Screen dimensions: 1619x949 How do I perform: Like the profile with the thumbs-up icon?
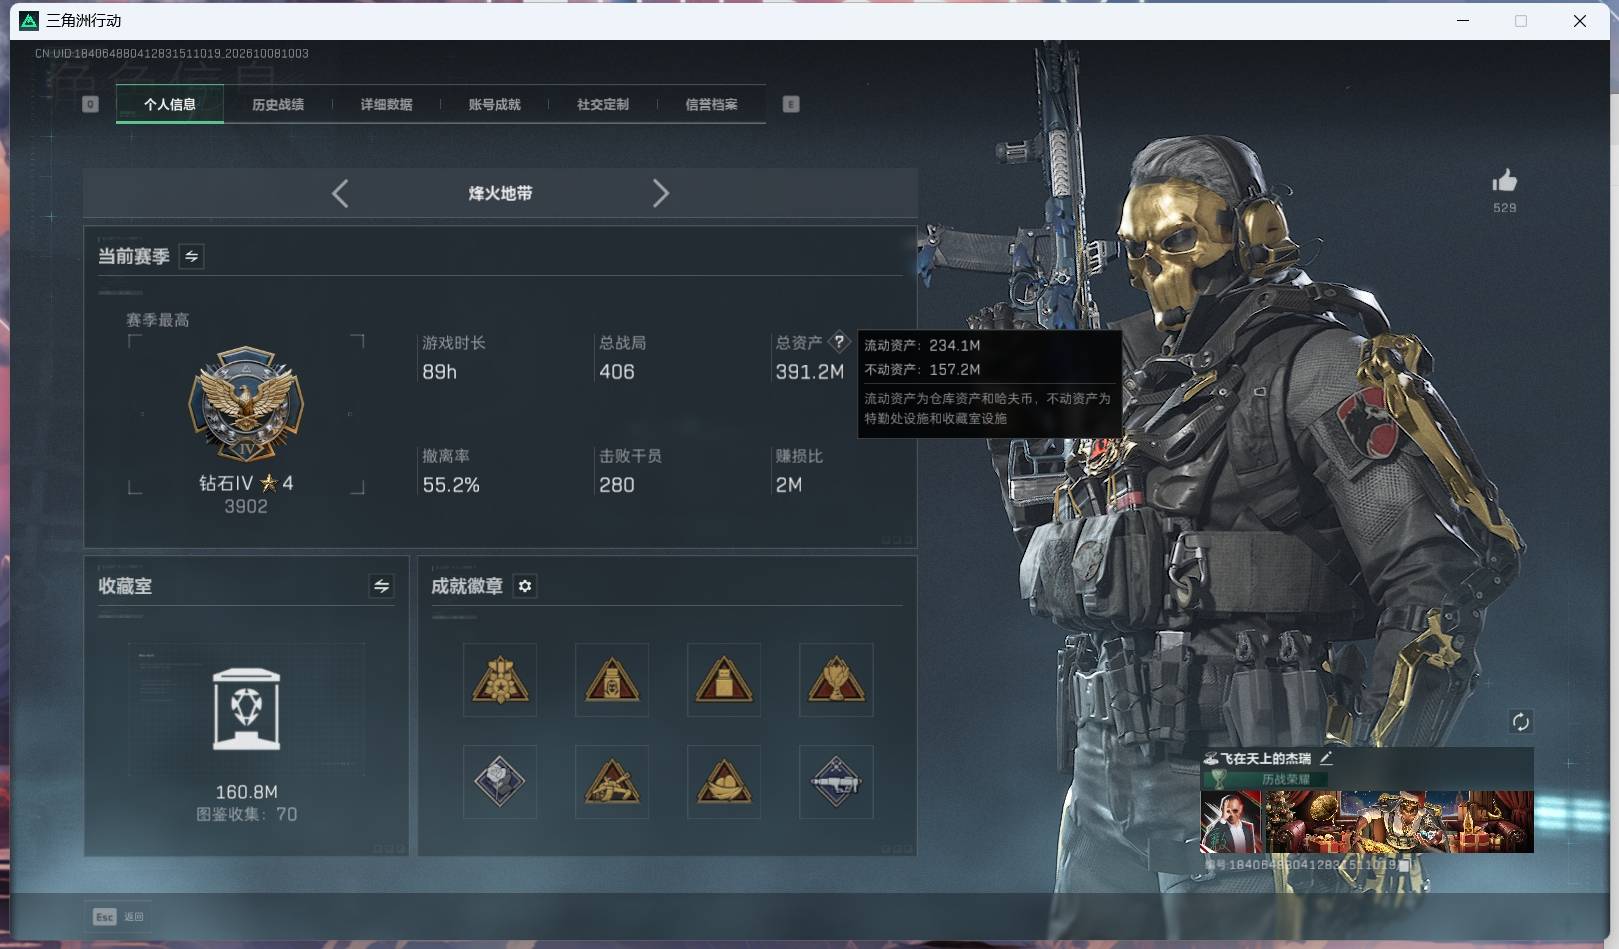pyautogui.click(x=1504, y=181)
